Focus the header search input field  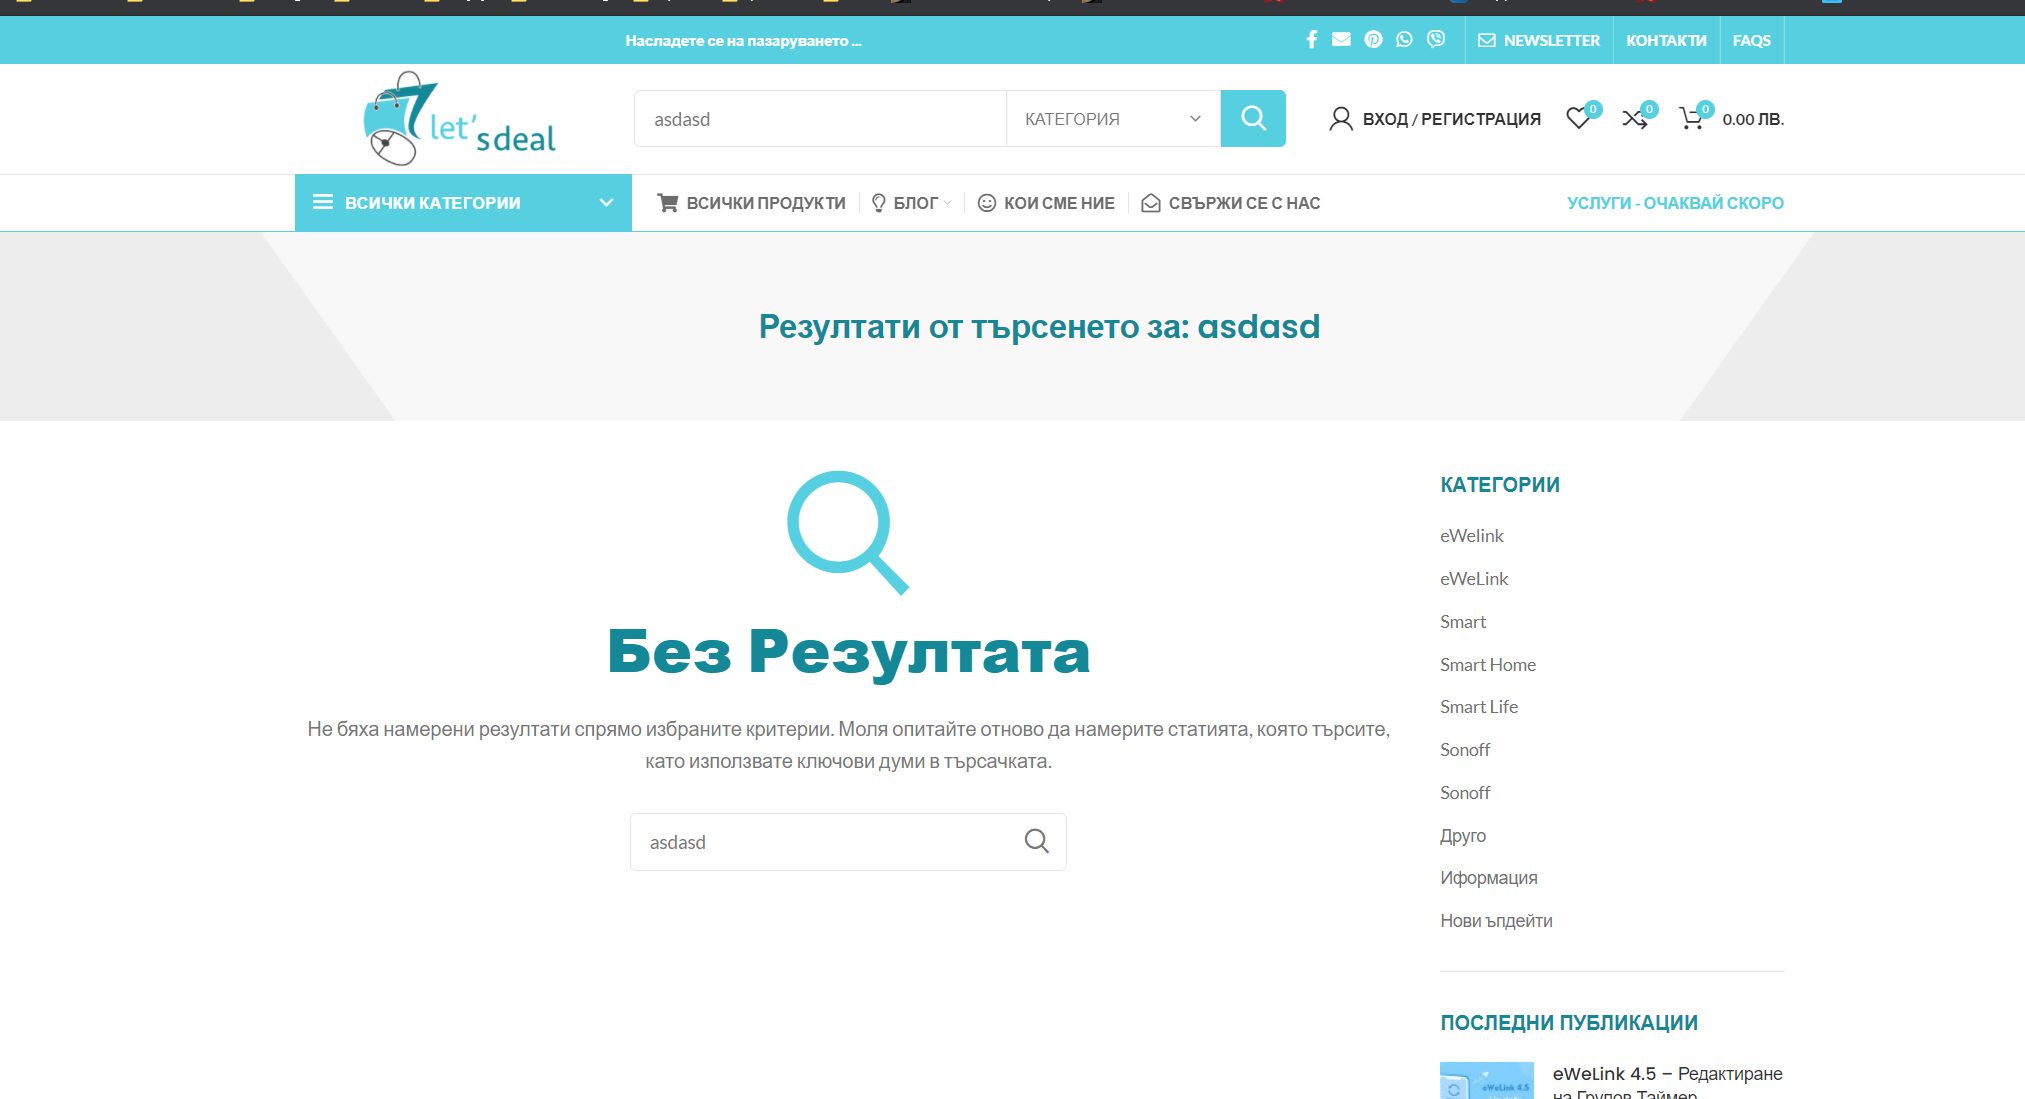point(820,119)
